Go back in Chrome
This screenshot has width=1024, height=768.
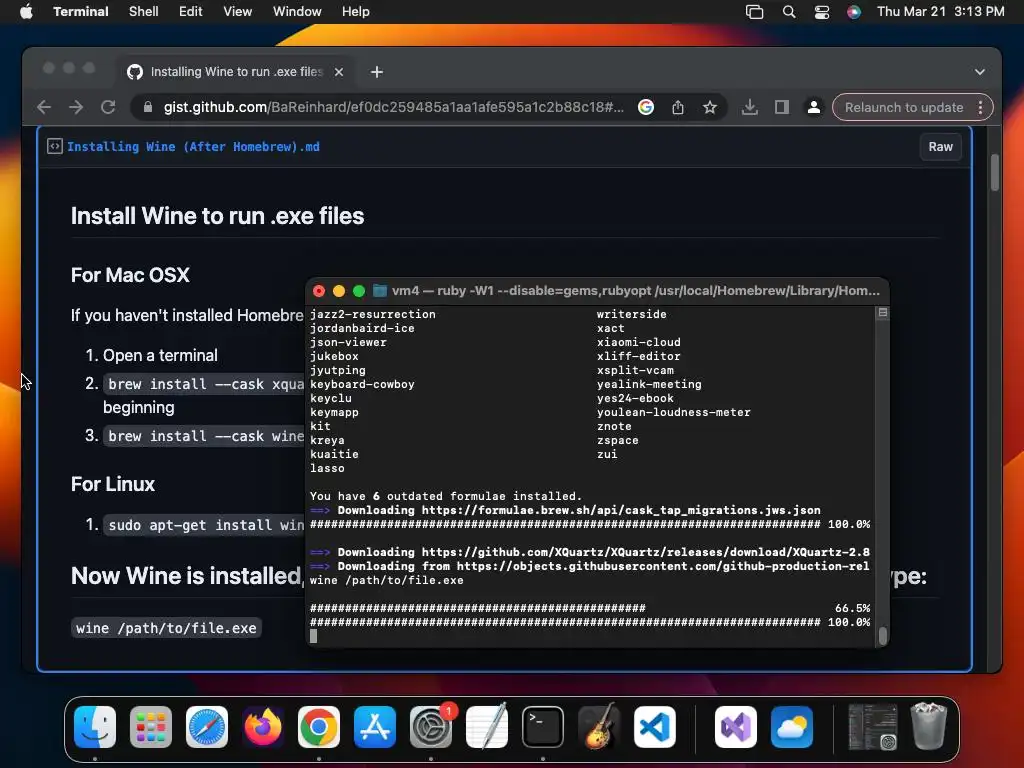tap(44, 107)
